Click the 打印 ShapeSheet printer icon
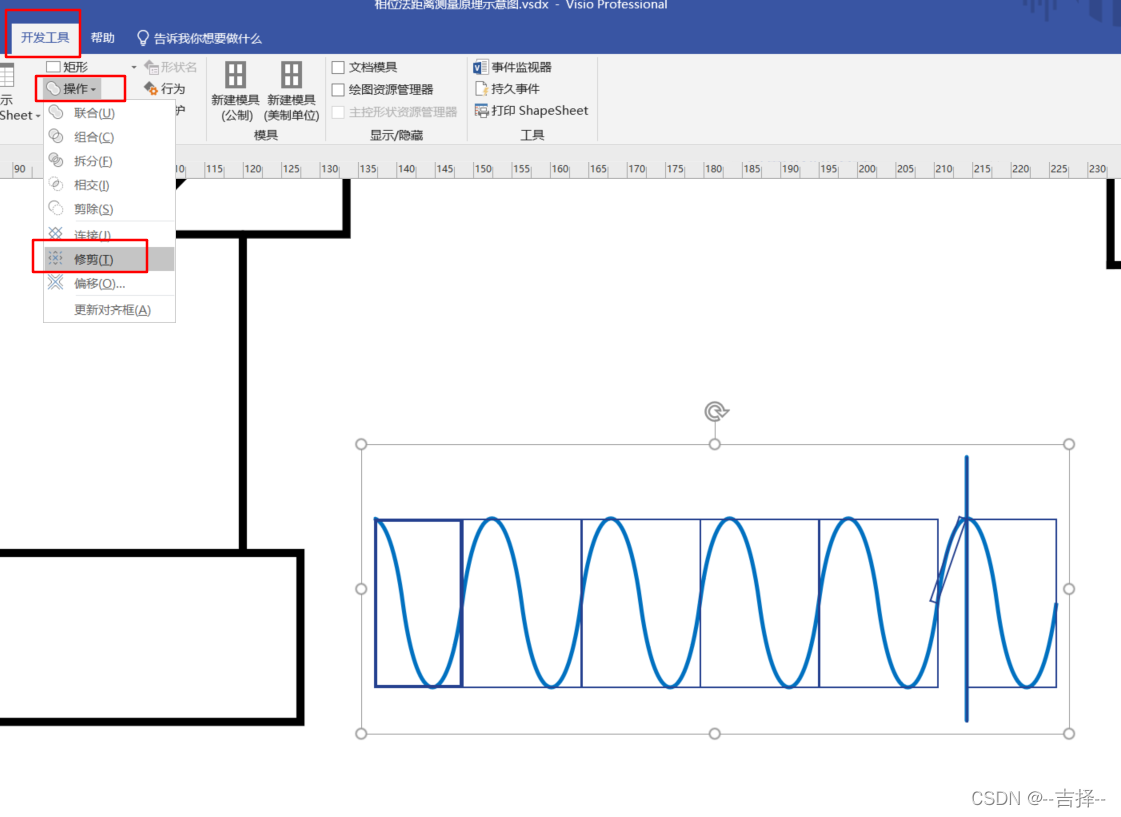Viewport: 1121px width, 817px height. 481,111
